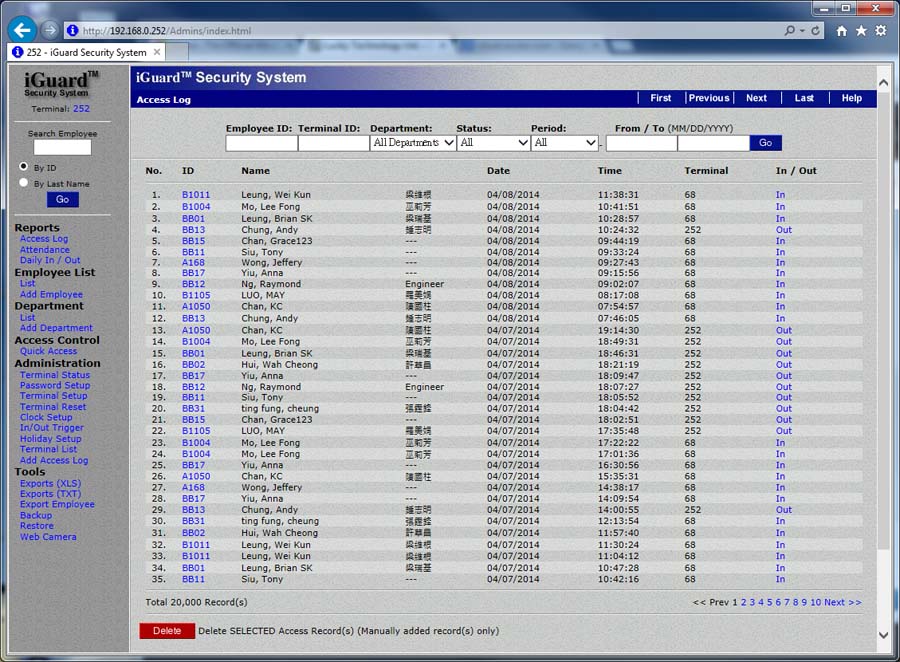Click Export Employee link
This screenshot has width=900, height=662.
pos(57,504)
